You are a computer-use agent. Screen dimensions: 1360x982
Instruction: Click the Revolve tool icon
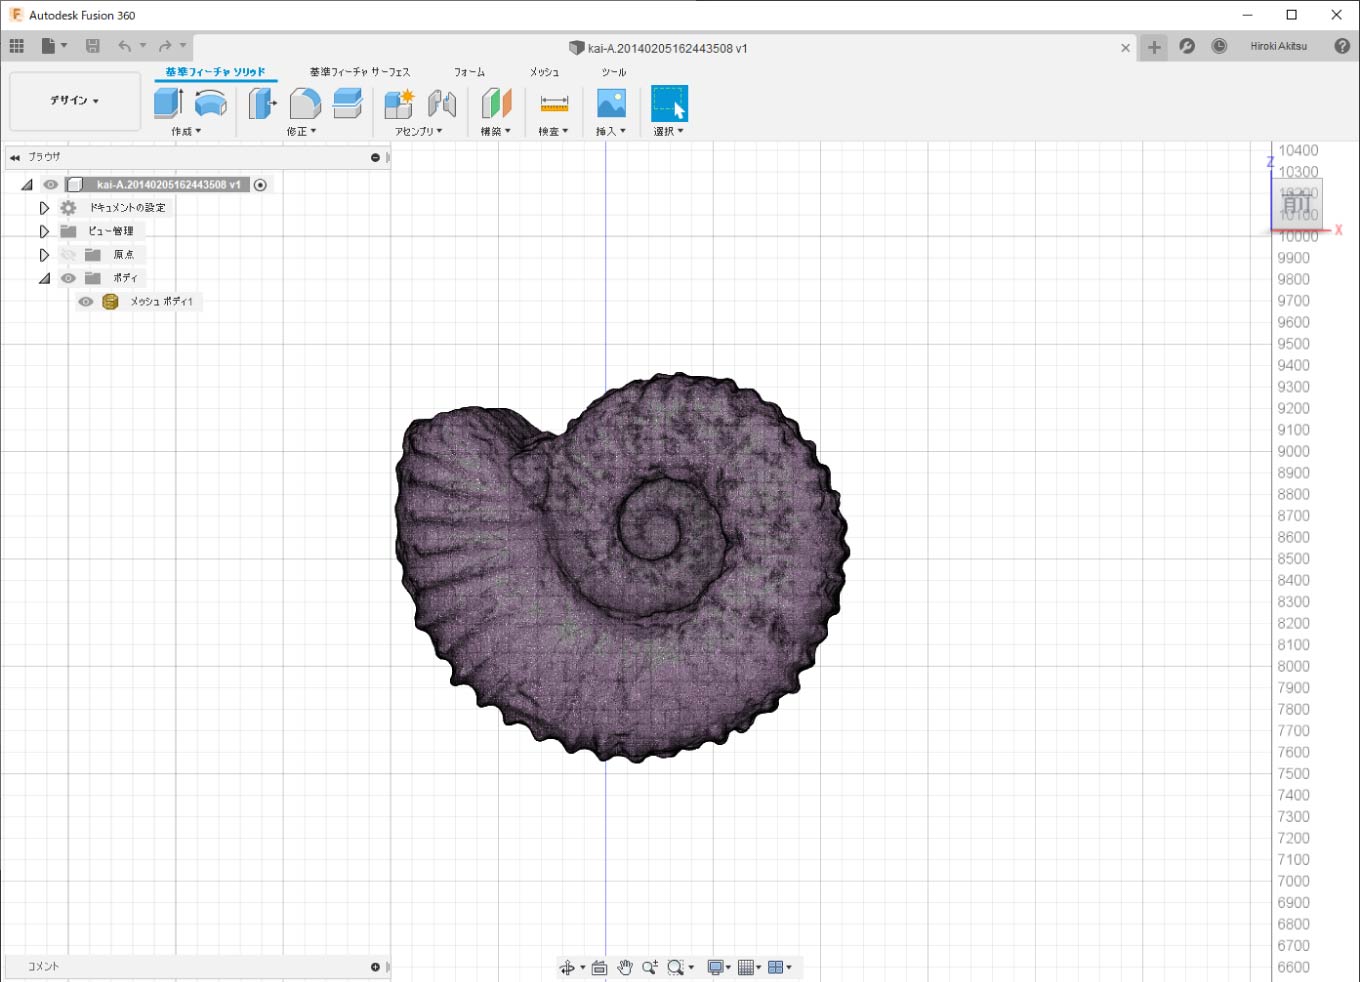tap(210, 103)
